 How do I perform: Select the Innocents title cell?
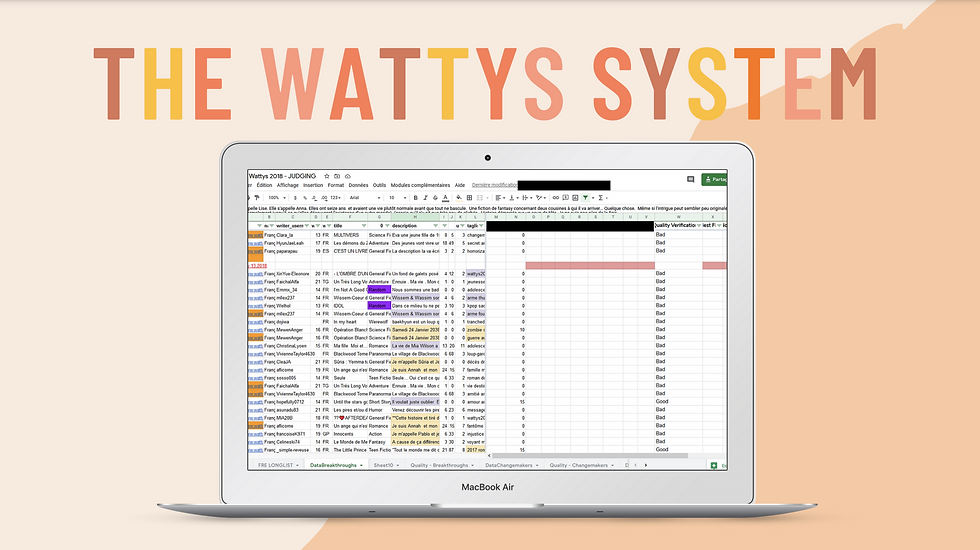(349, 434)
